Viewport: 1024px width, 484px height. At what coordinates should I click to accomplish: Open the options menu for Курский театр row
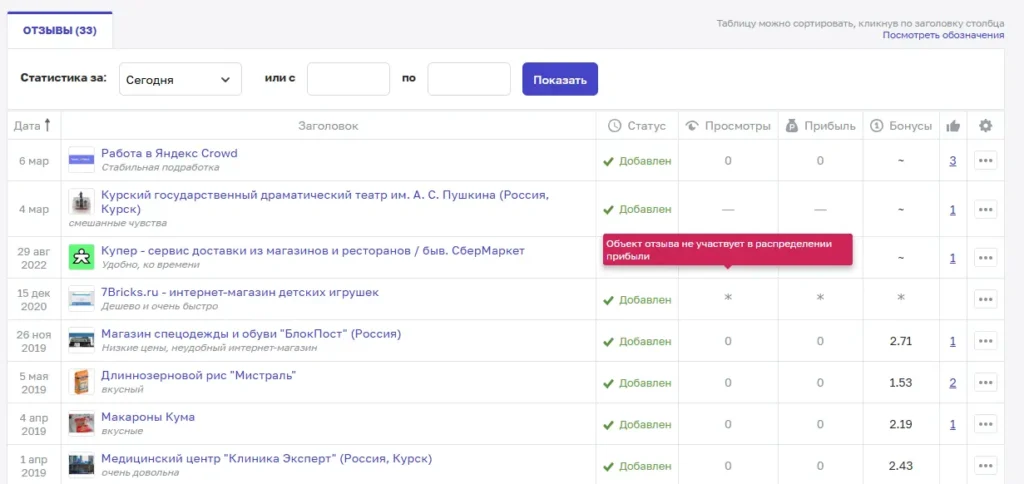(985, 209)
